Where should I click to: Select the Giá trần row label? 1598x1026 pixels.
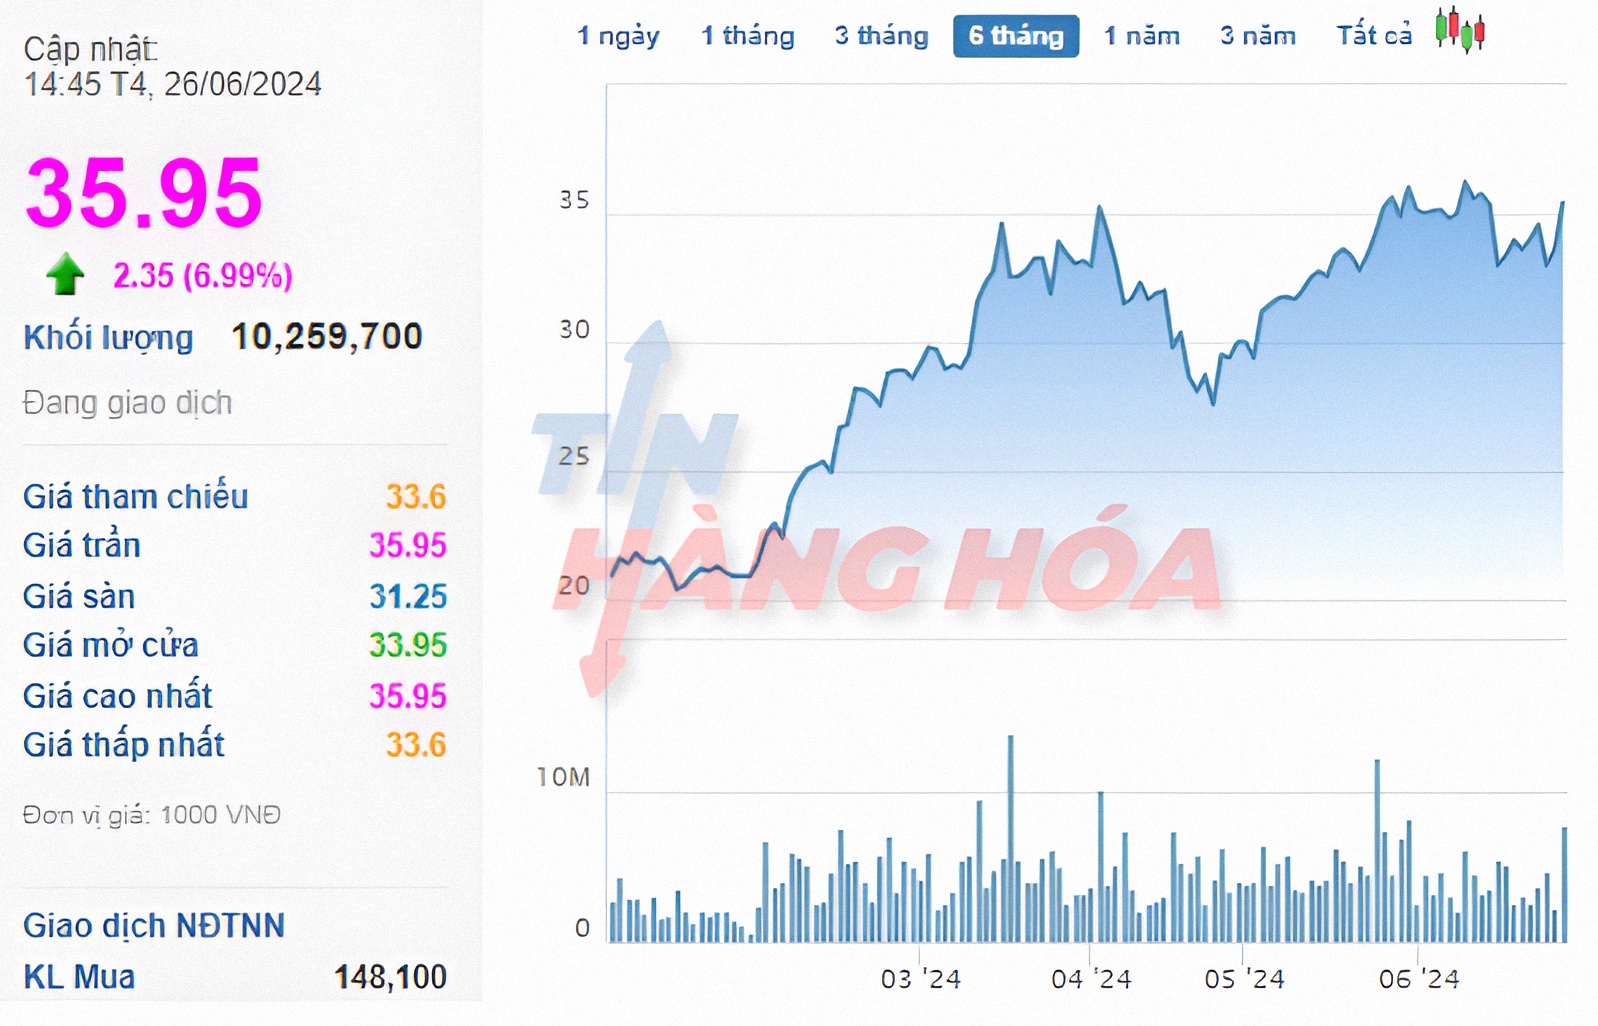82,545
